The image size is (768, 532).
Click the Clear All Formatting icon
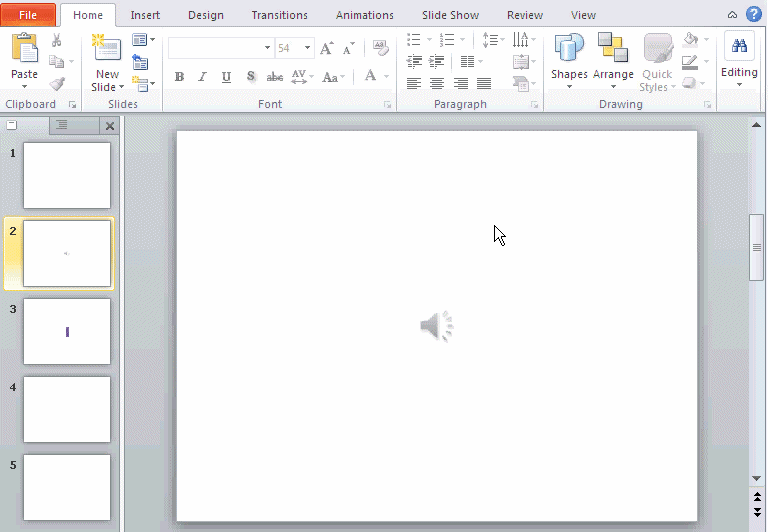[380, 48]
